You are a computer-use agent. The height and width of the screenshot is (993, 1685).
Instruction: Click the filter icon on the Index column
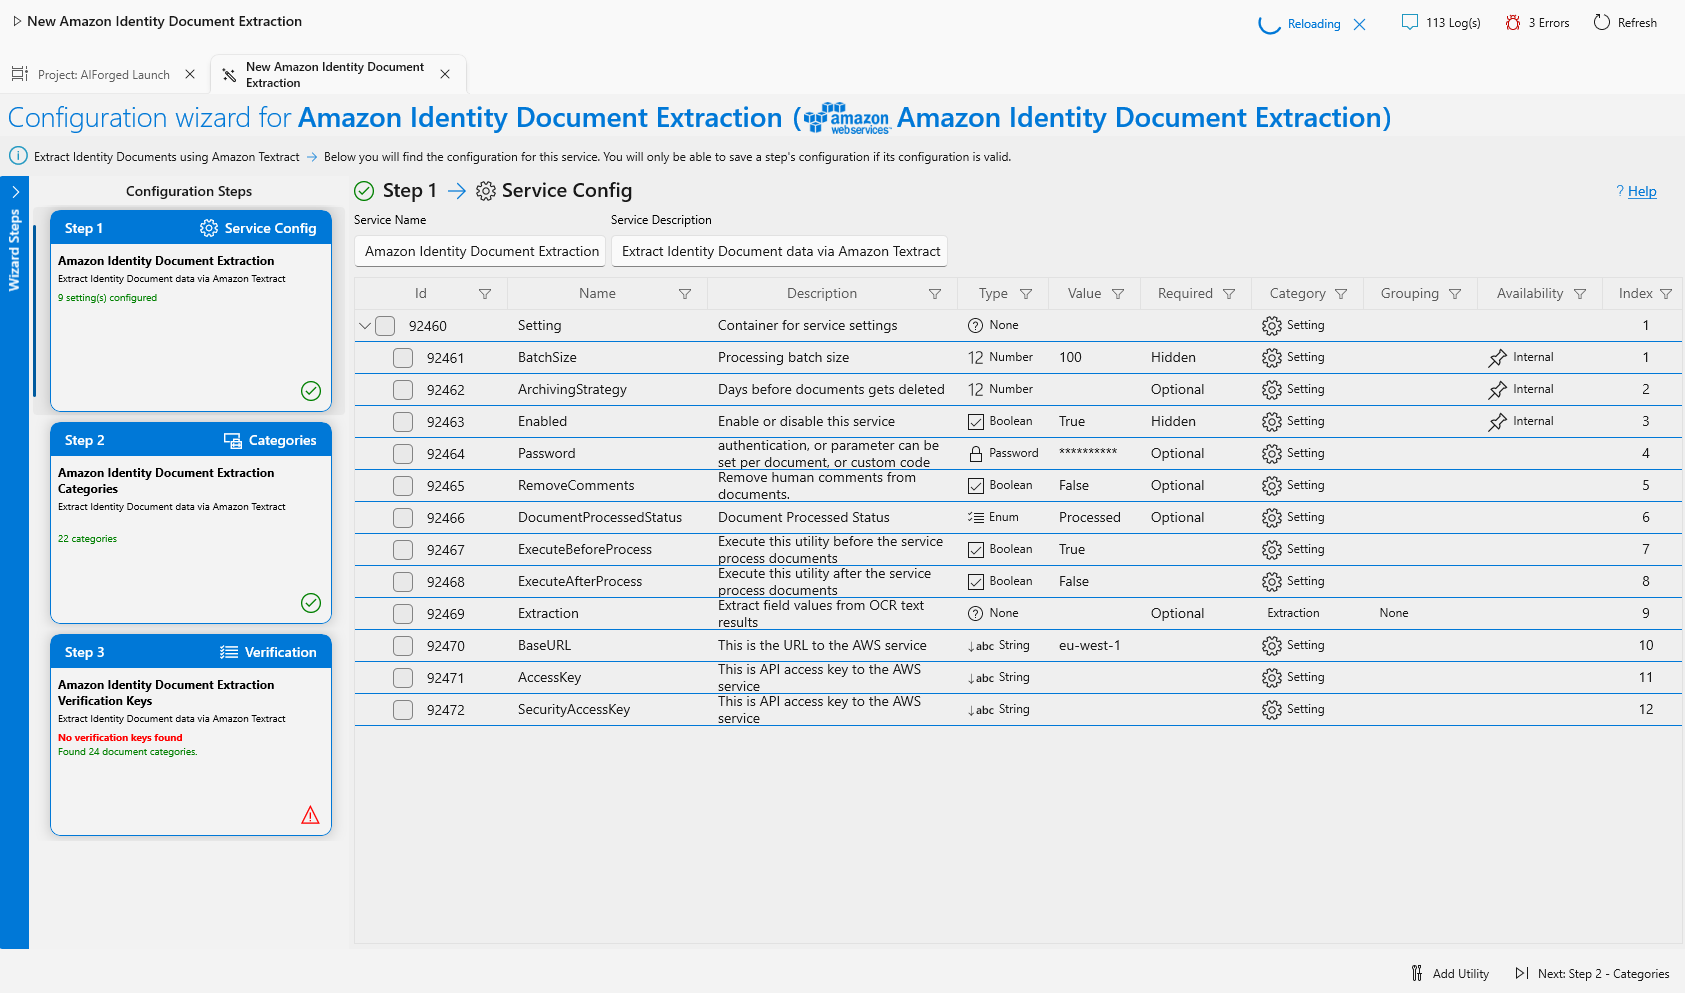coord(1666,294)
